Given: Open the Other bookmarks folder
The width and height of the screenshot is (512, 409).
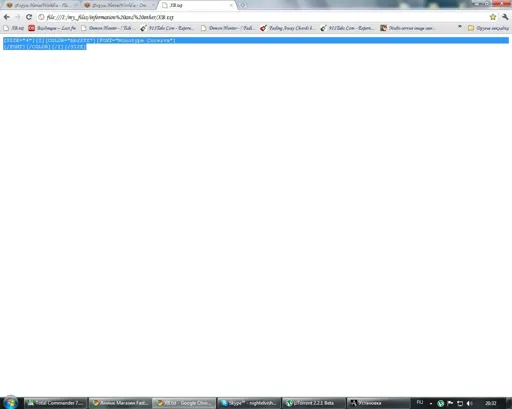Looking at the screenshot, I should point(488,28).
